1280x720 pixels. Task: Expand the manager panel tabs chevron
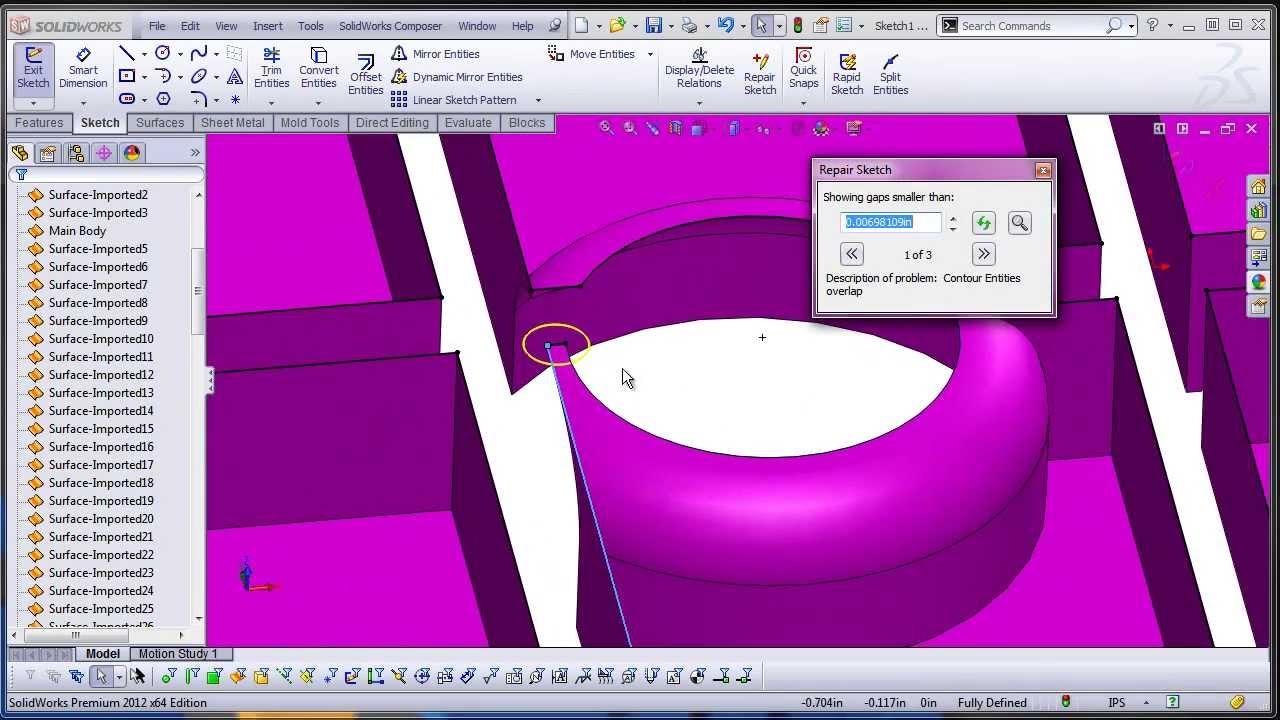click(195, 153)
